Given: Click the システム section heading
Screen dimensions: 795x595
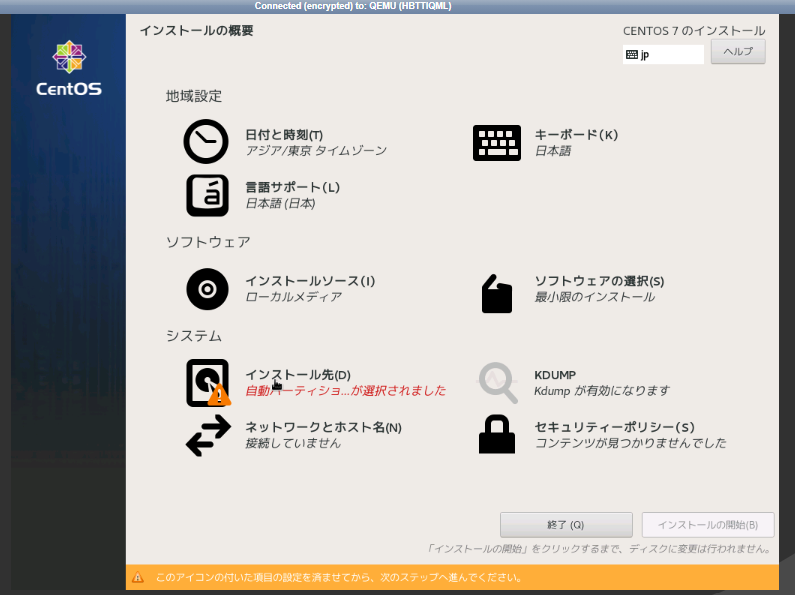Looking at the screenshot, I should (194, 336).
